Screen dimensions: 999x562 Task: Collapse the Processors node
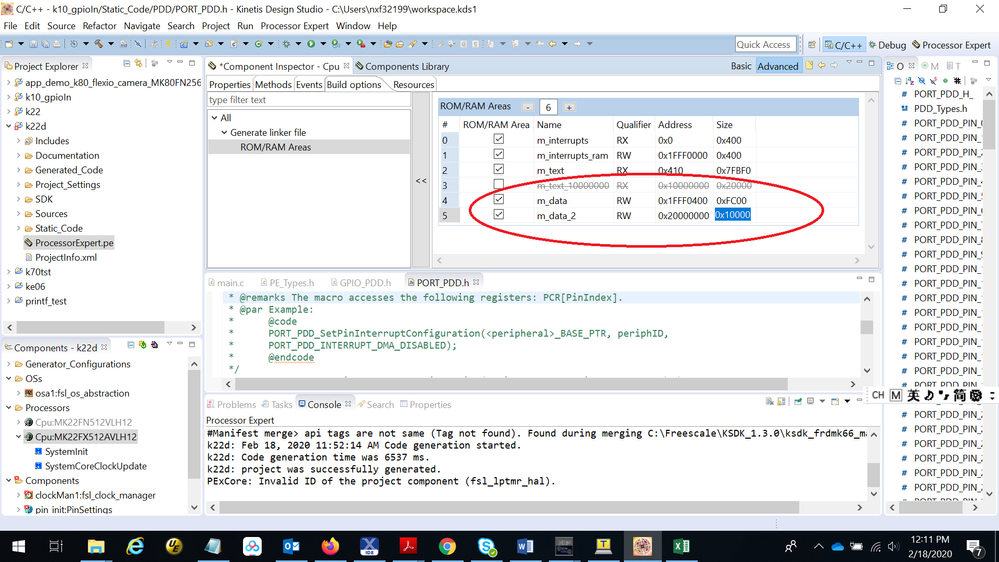pos(8,408)
